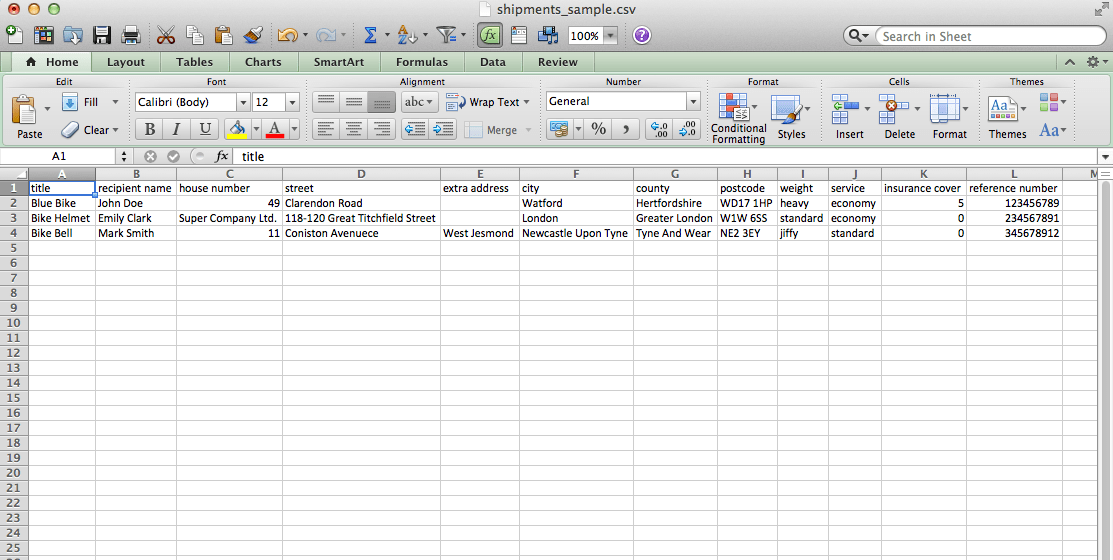Open the Charts tab
The image size is (1113, 560).
click(263, 62)
